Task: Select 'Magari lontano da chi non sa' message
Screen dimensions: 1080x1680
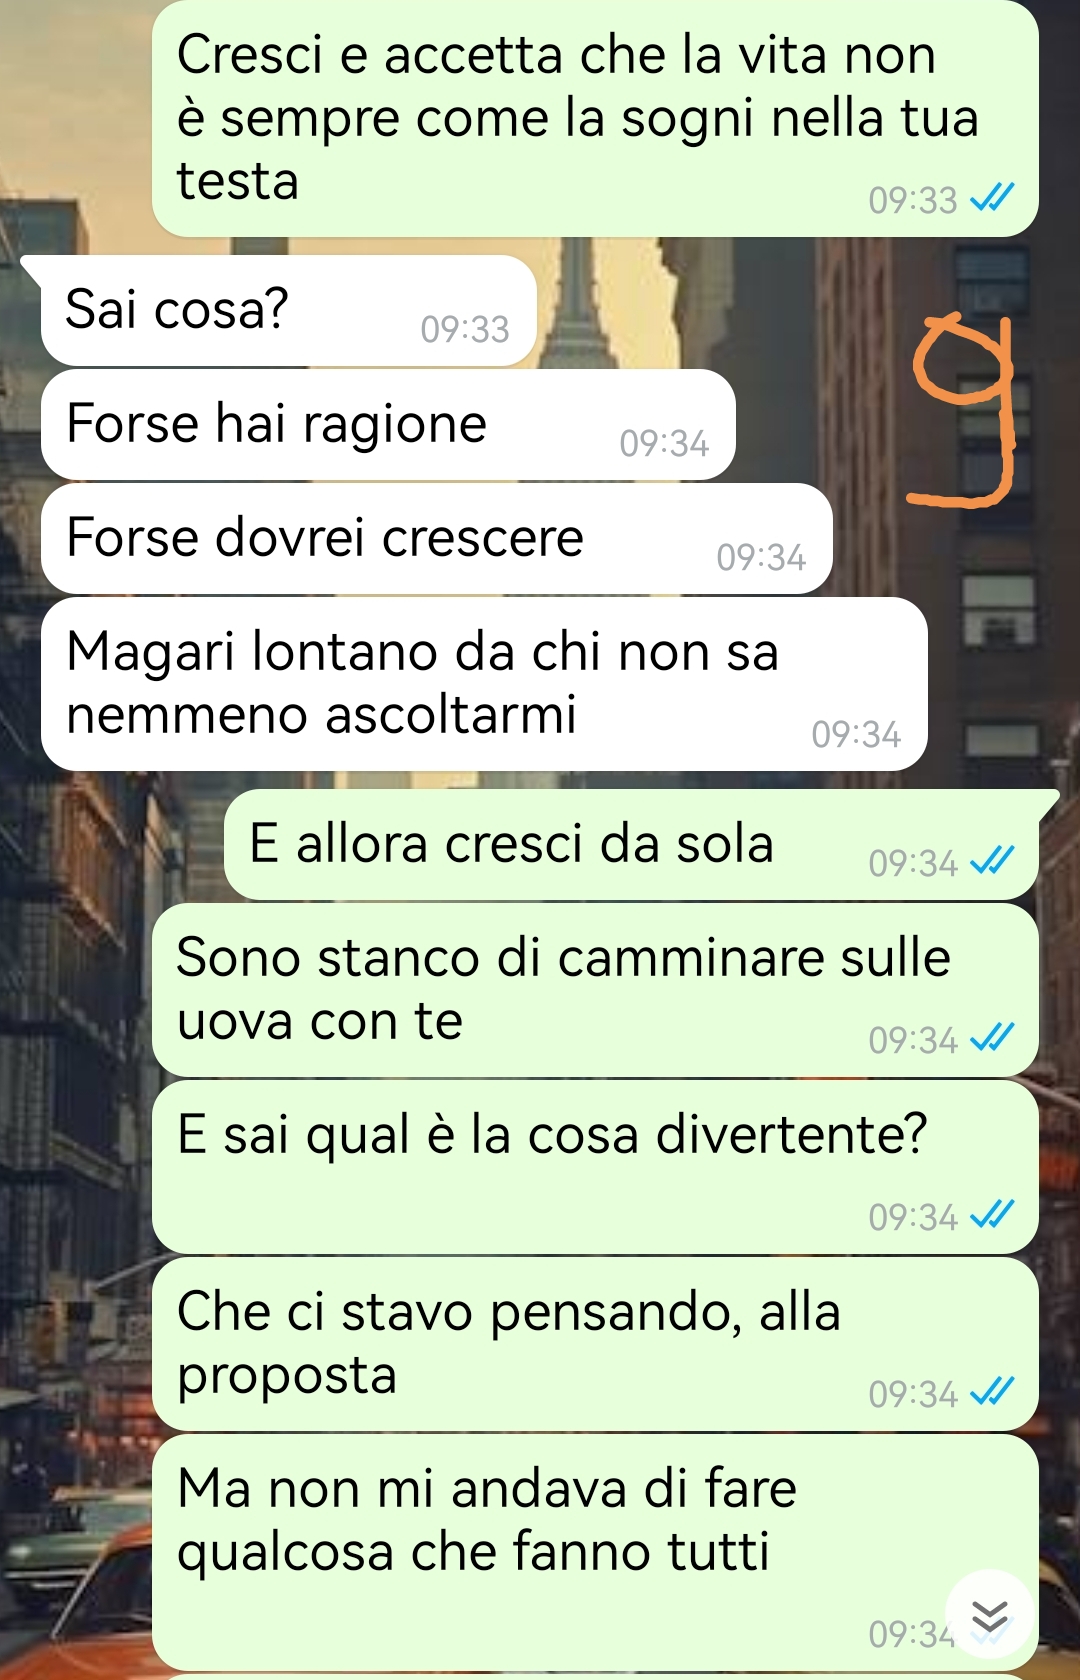Action: [x=484, y=684]
